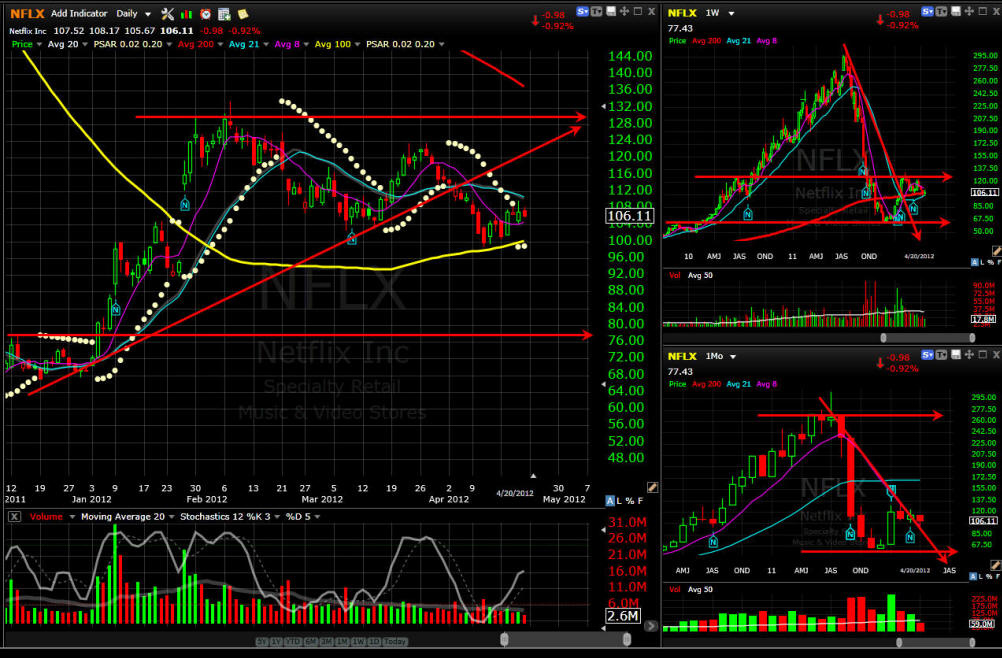Click the N news marker near Feb 2012 start
The width and height of the screenshot is (1002, 658).
click(185, 204)
